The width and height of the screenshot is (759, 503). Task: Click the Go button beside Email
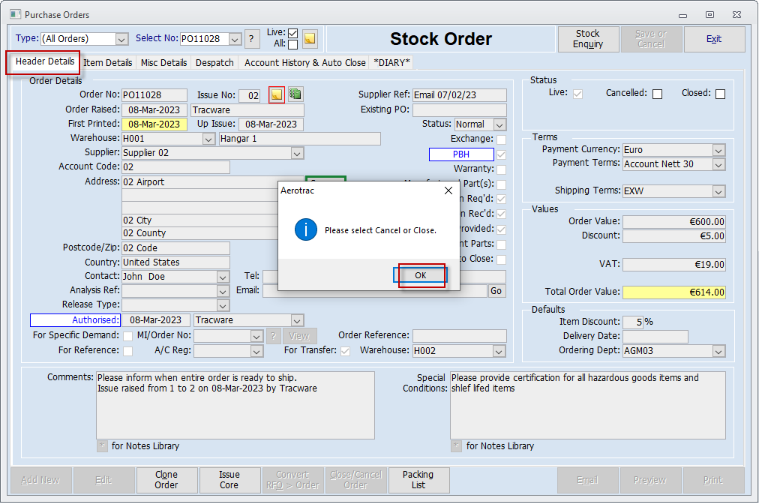pyautogui.click(x=496, y=290)
